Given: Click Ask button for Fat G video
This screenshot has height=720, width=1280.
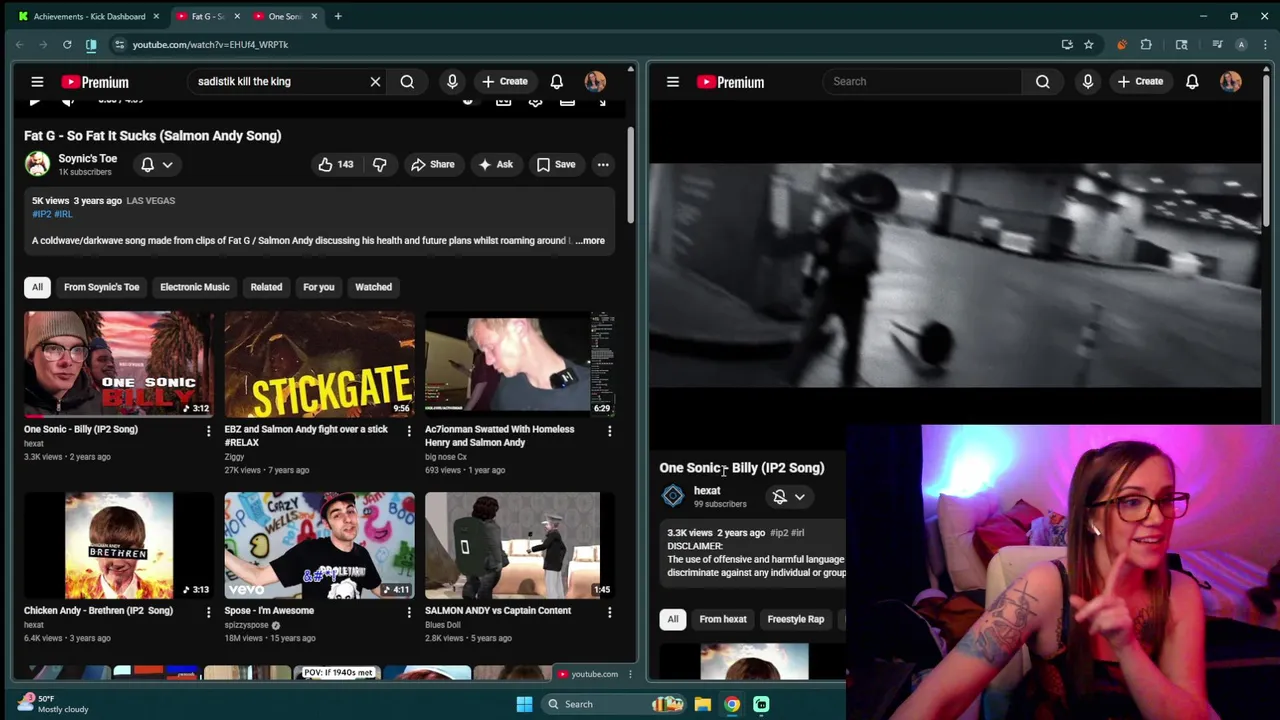Looking at the screenshot, I should pos(495,164).
